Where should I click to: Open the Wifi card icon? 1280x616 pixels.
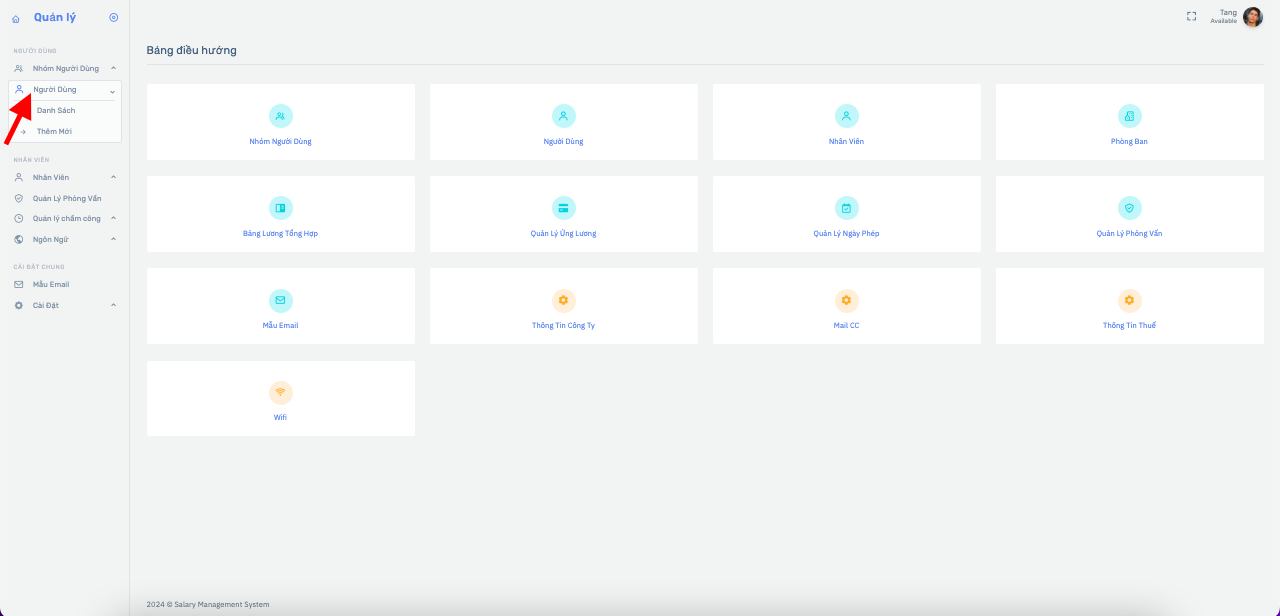tap(281, 393)
